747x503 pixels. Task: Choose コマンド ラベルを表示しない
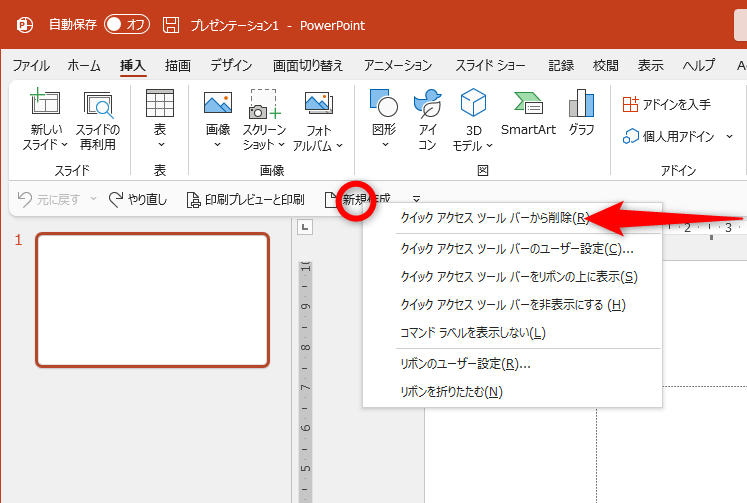pyautogui.click(x=473, y=332)
